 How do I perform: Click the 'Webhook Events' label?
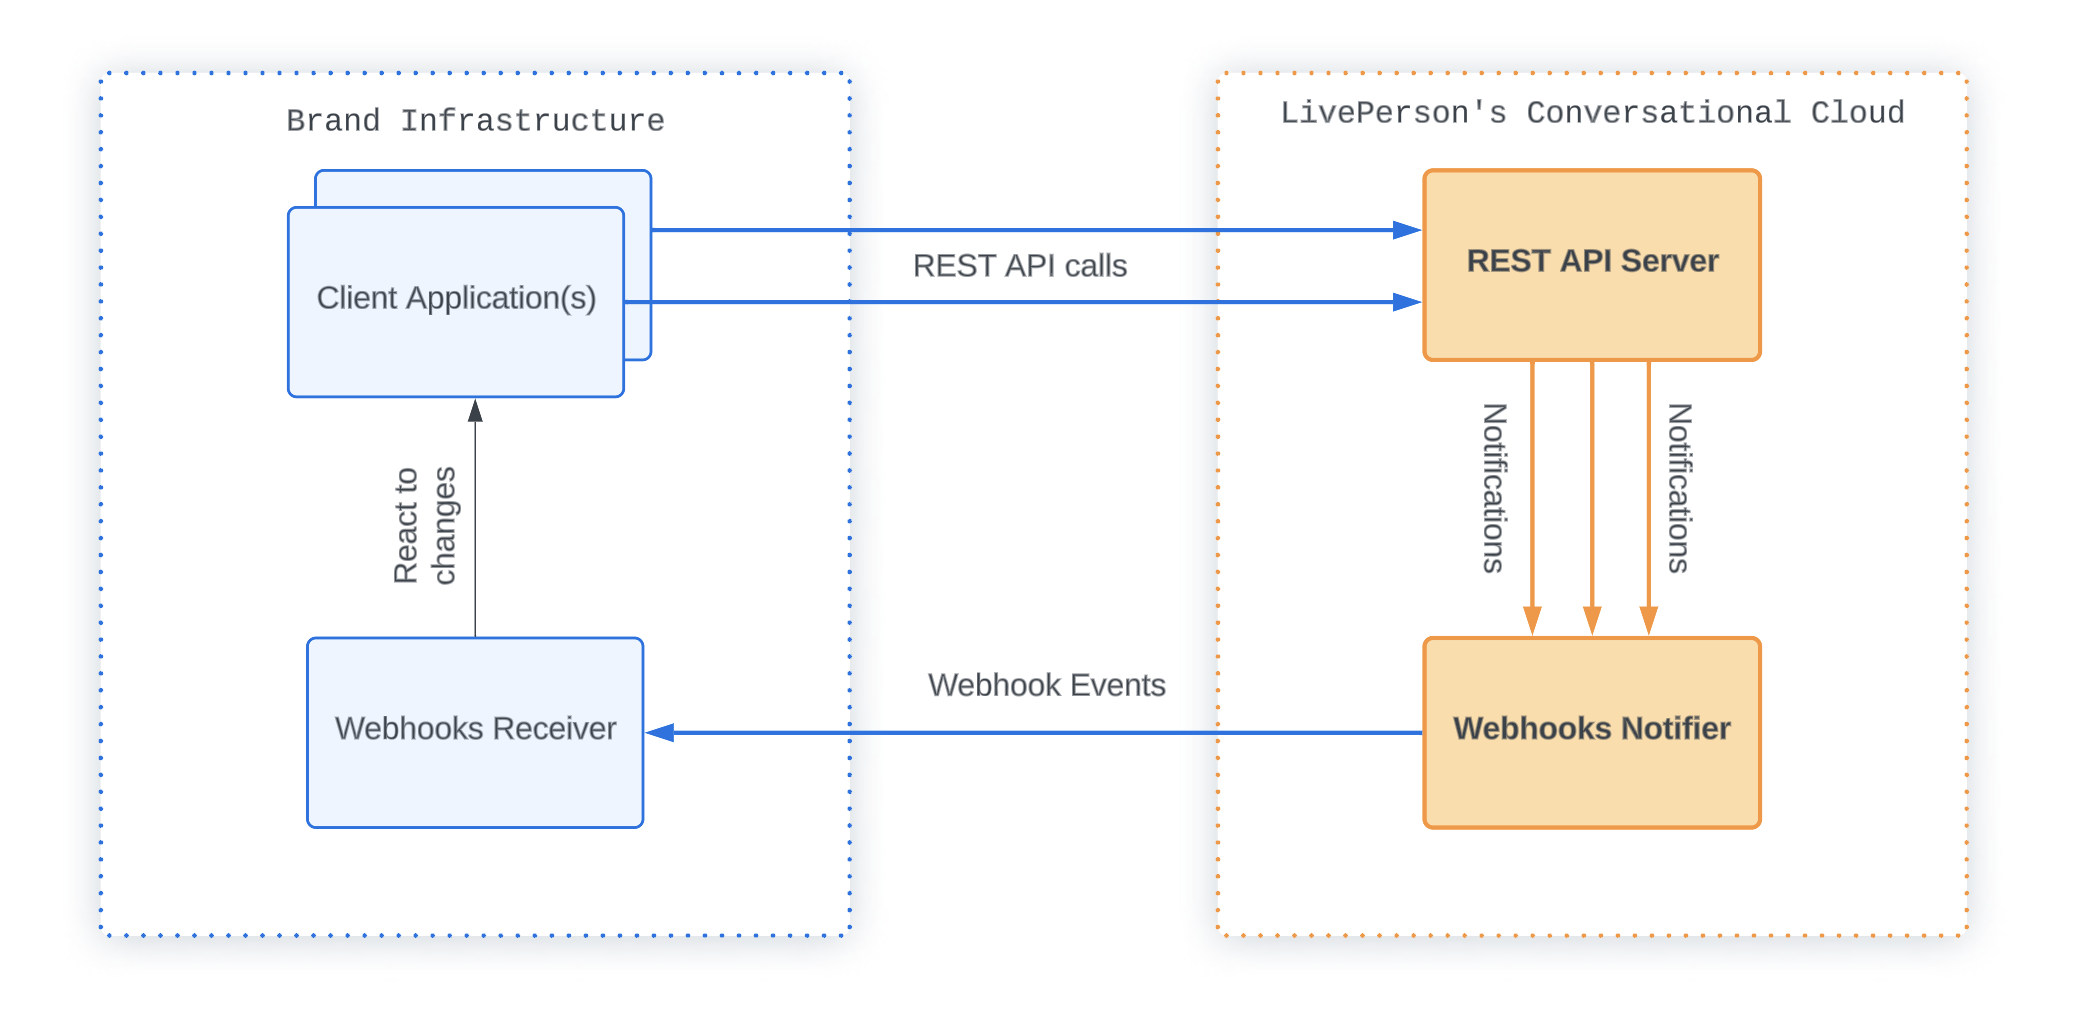pos(1046,685)
